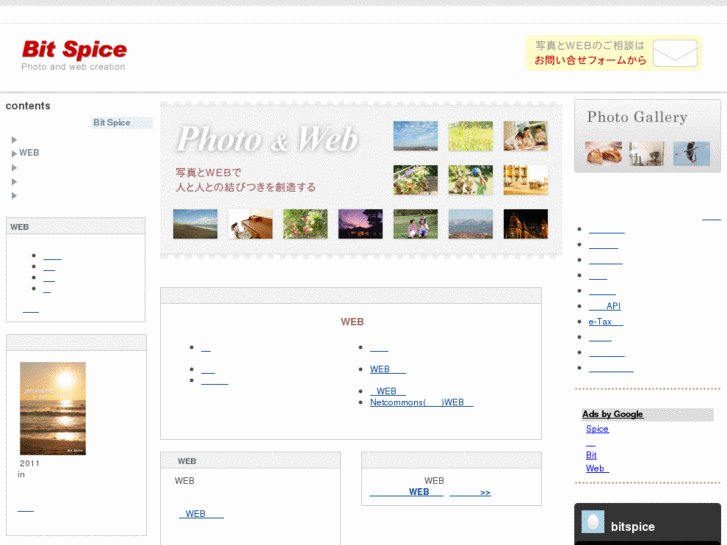Screen dimensions: 727x545
Task: Open the room interior photo in Photo Gallery
Action: (646, 154)
